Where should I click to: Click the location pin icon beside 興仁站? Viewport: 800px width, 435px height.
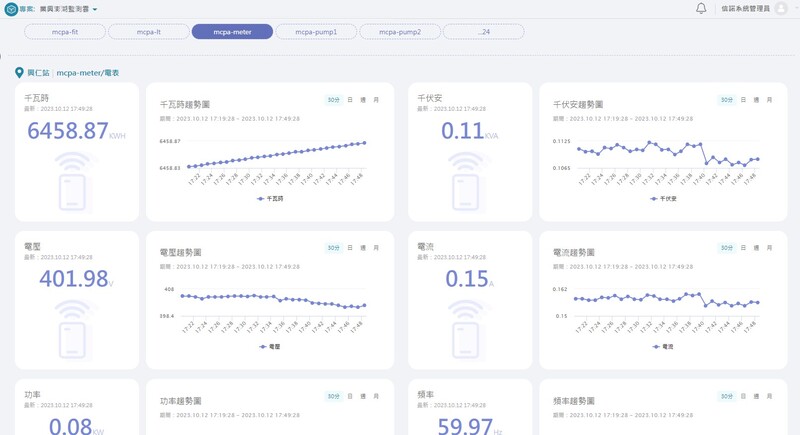click(x=18, y=73)
